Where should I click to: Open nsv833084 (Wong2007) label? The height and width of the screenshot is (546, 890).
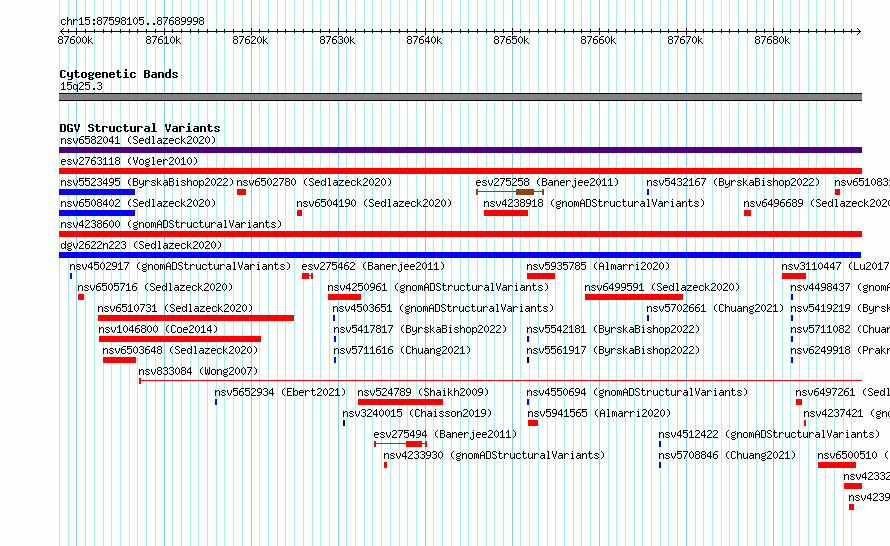[x=198, y=371]
